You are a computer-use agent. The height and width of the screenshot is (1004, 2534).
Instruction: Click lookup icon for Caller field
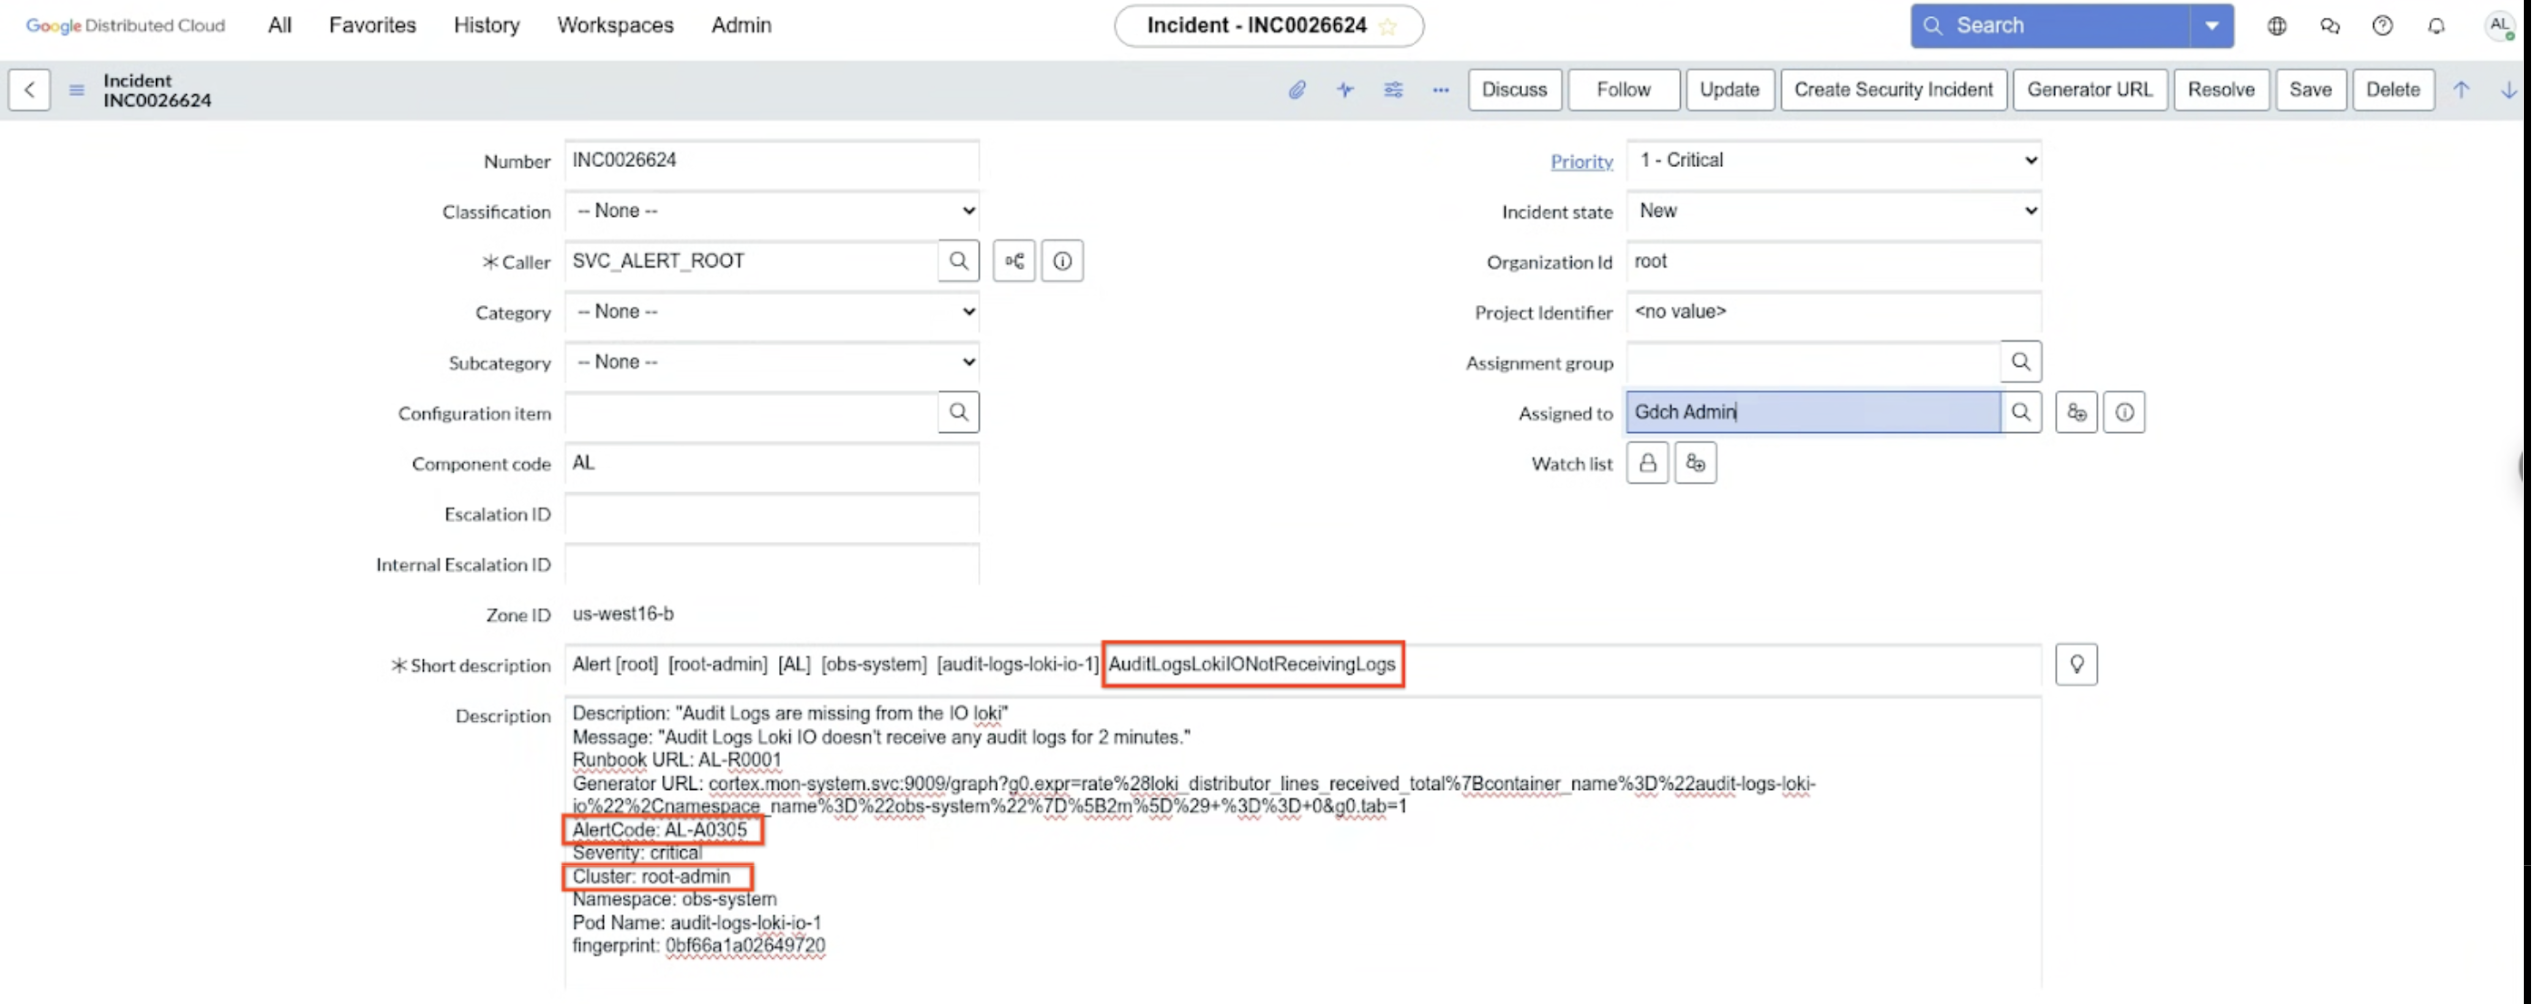click(x=958, y=261)
